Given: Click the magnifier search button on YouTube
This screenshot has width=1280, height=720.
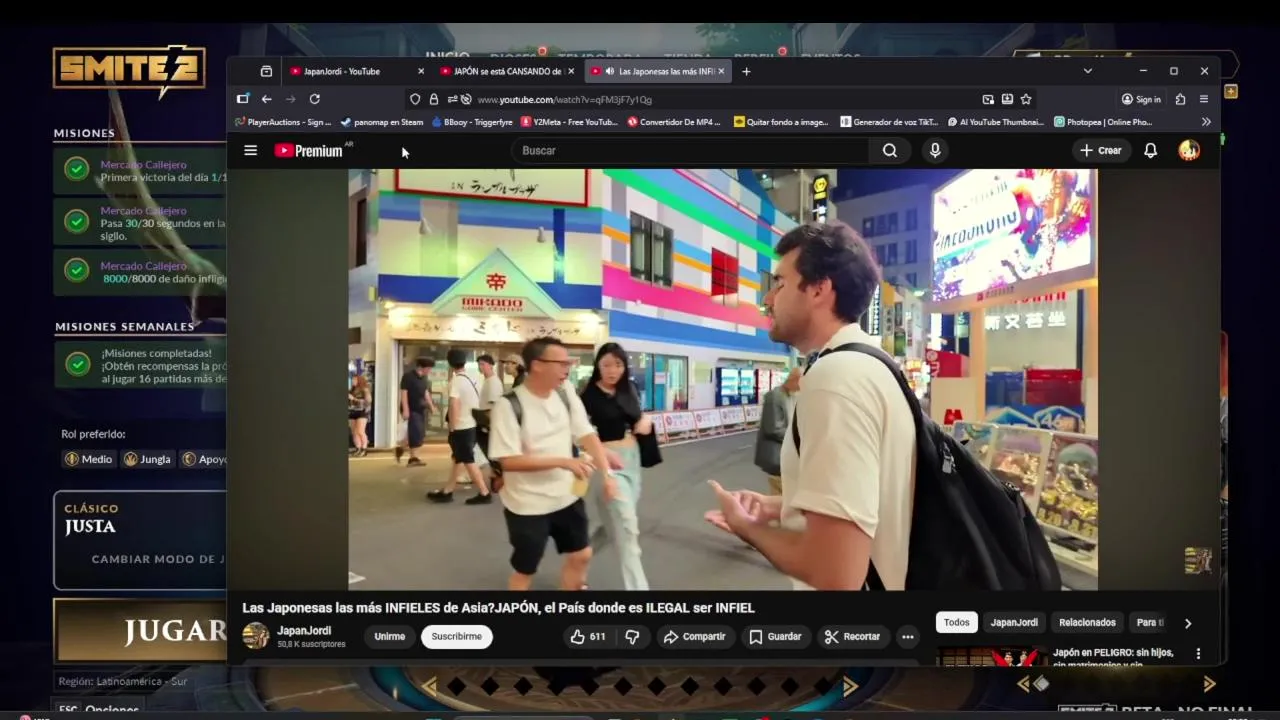Looking at the screenshot, I should (890, 150).
